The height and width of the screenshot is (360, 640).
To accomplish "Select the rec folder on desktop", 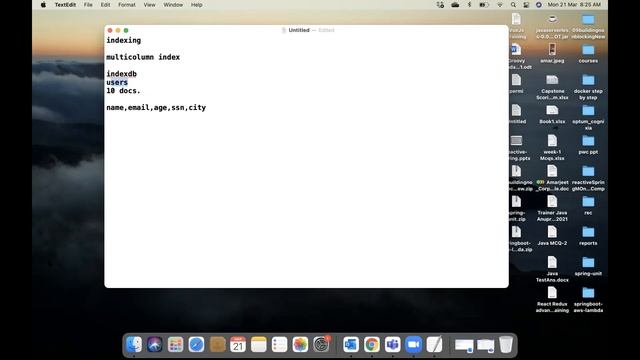I will click(x=588, y=205).
